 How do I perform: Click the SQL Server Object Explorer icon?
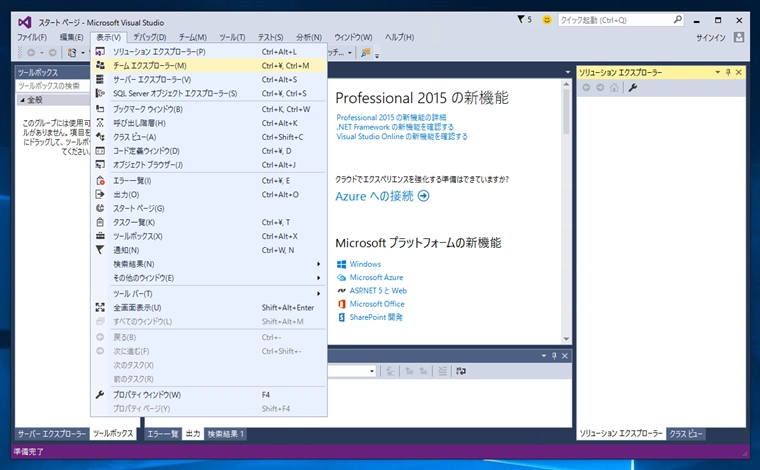point(100,93)
